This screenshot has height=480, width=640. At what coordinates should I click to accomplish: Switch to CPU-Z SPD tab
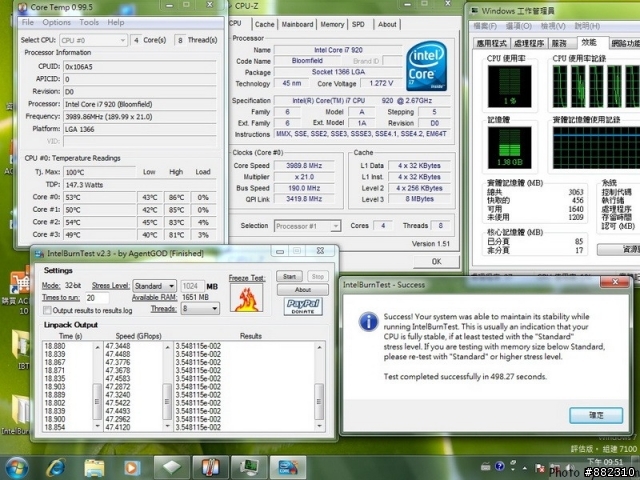click(358, 24)
